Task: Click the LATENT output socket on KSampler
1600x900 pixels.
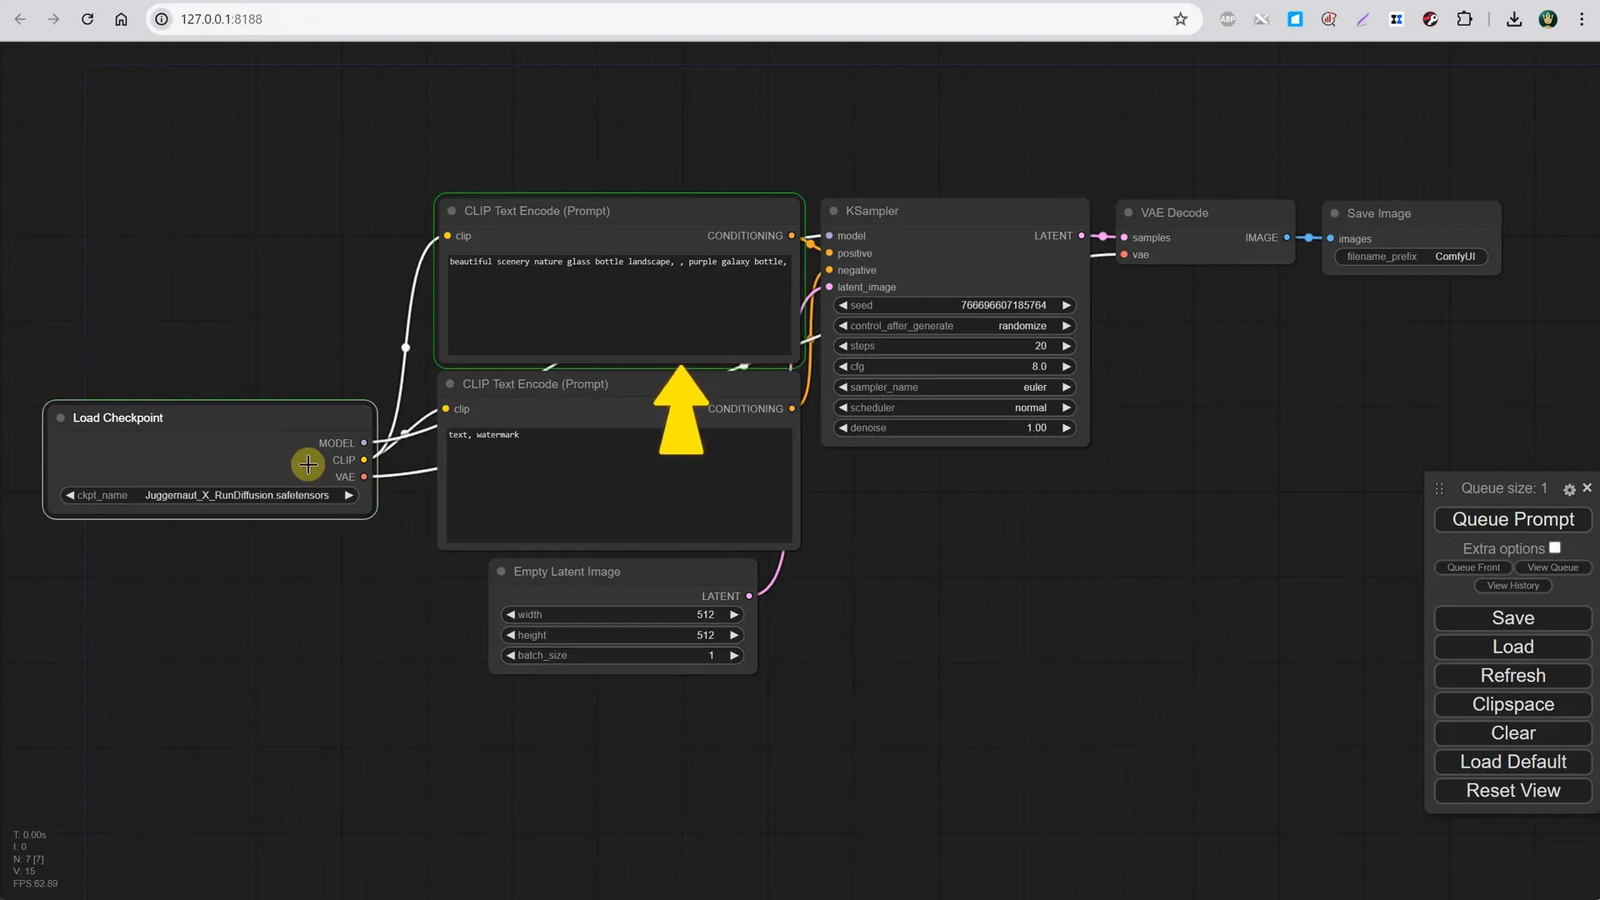Action: (1081, 236)
